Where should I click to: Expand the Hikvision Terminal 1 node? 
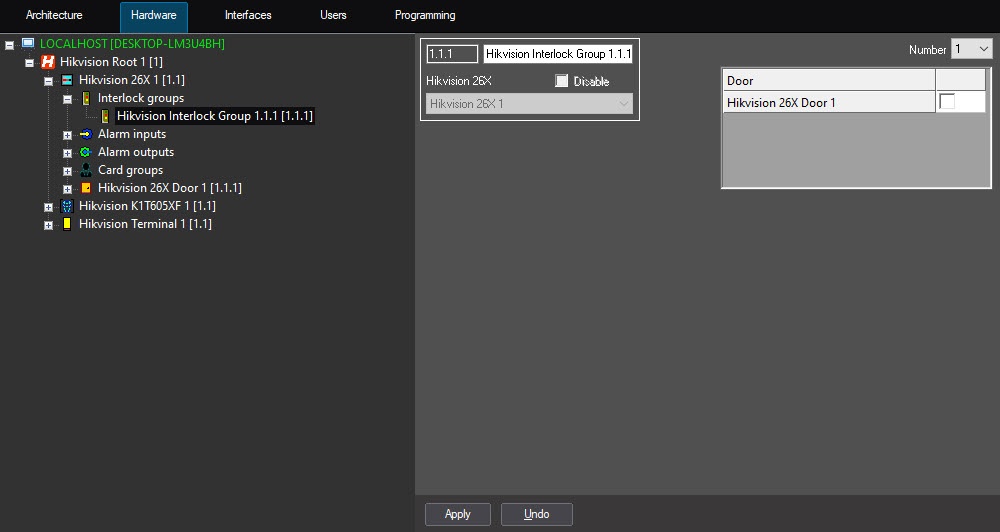pyautogui.click(x=48, y=225)
